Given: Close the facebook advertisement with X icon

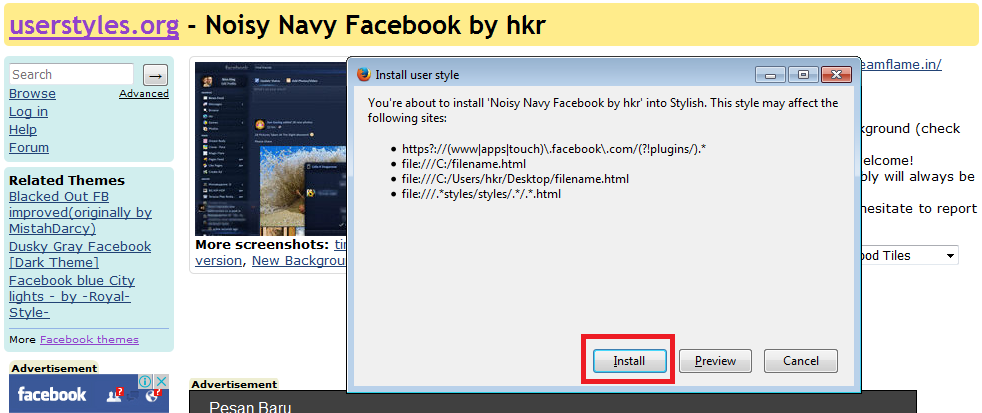Looking at the screenshot, I should pyautogui.click(x=162, y=381).
